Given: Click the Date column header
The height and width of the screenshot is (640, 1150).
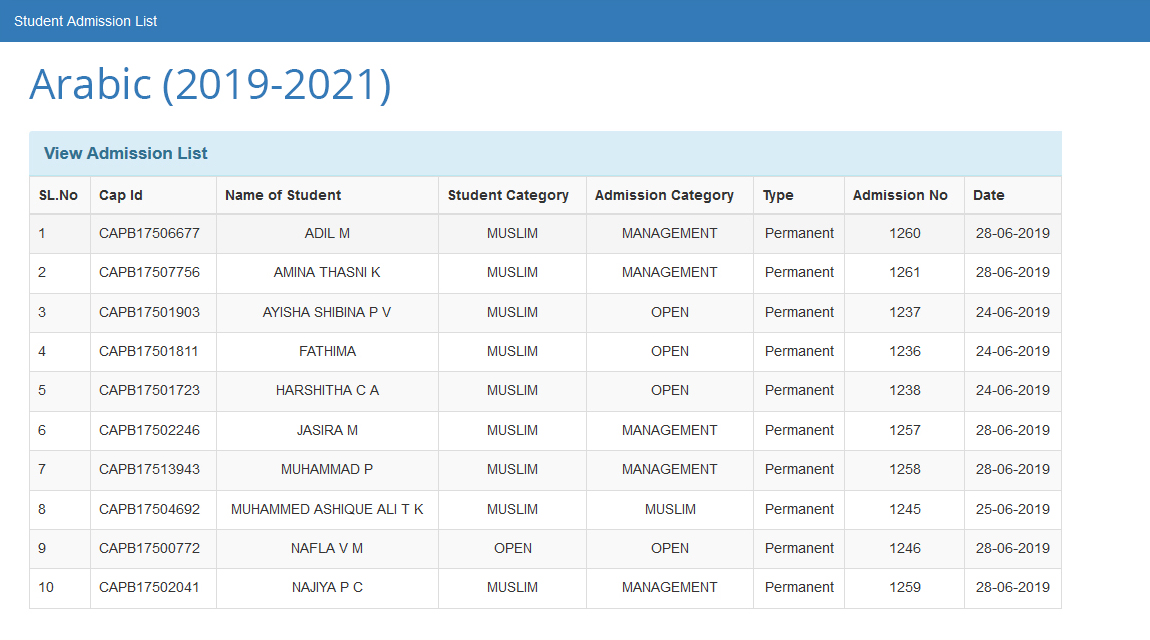Looking at the screenshot, I should click(x=988, y=195).
